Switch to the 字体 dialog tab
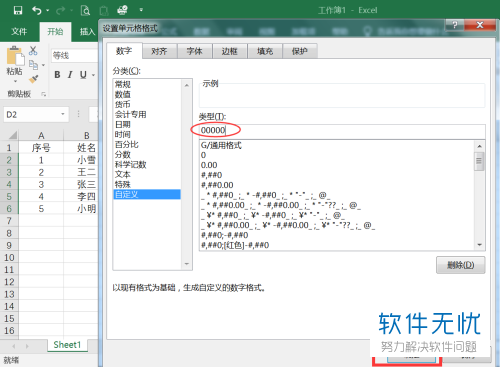 pos(194,51)
